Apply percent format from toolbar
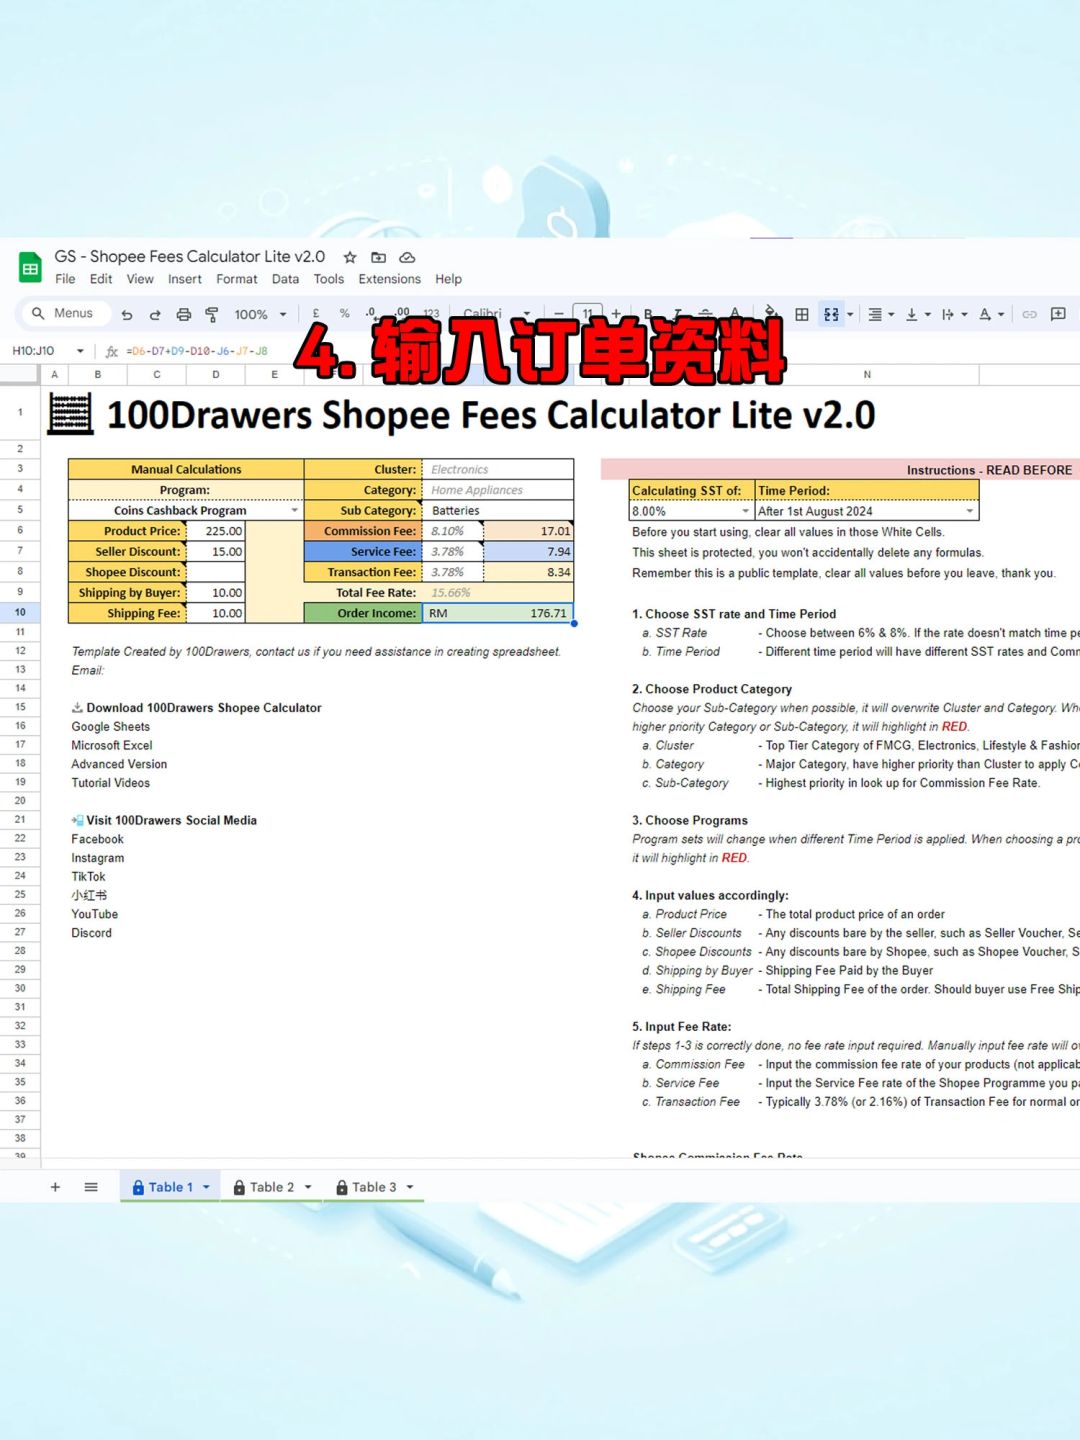The height and width of the screenshot is (1440, 1080). coord(344,314)
